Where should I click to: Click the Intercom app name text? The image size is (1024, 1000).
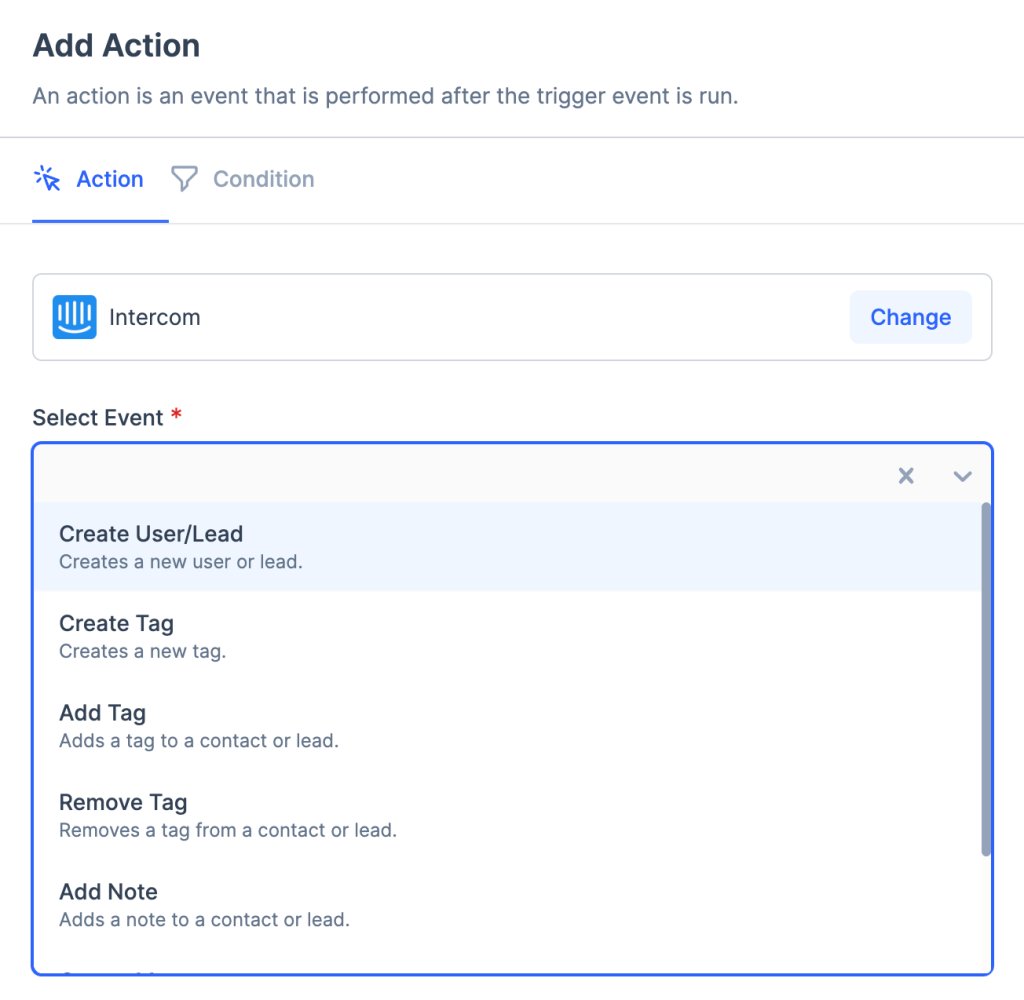coord(154,317)
